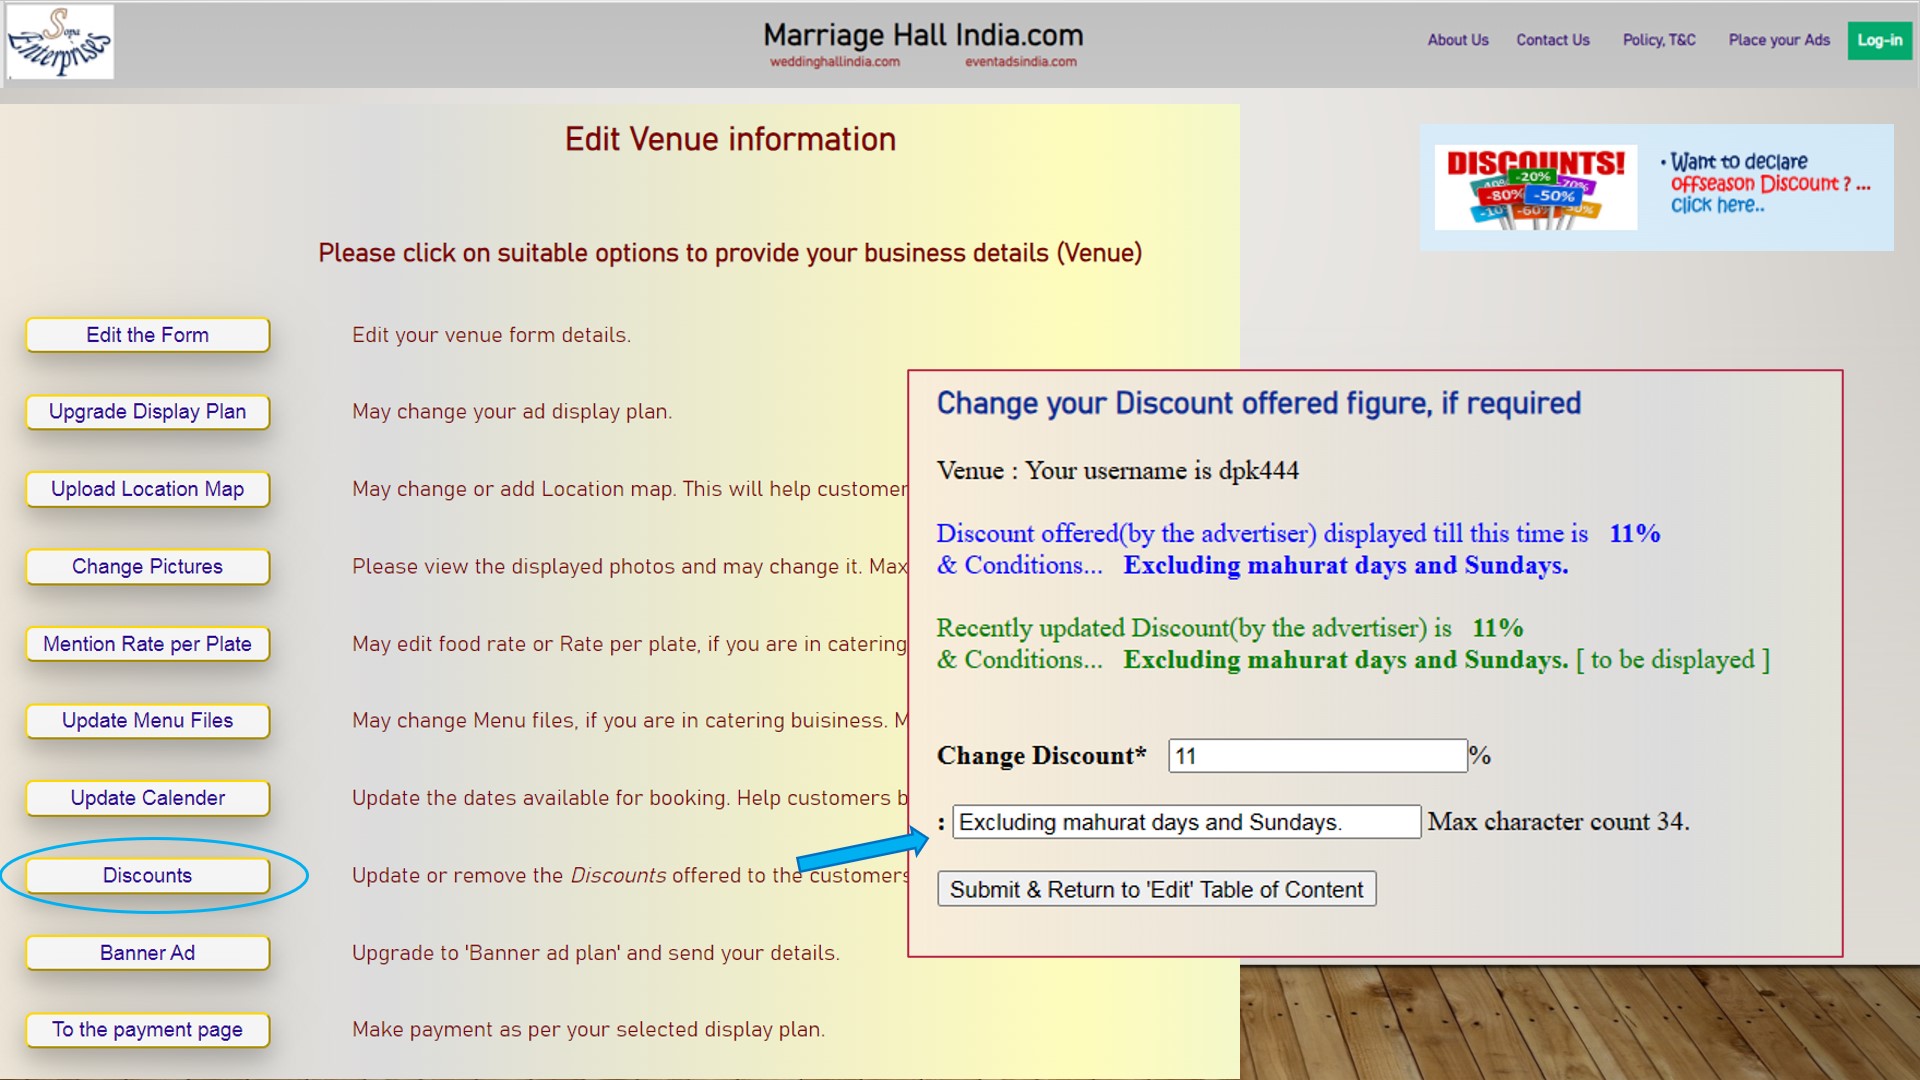Open the Discounts banner image
This screenshot has height=1080, width=1920.
click(x=1535, y=187)
